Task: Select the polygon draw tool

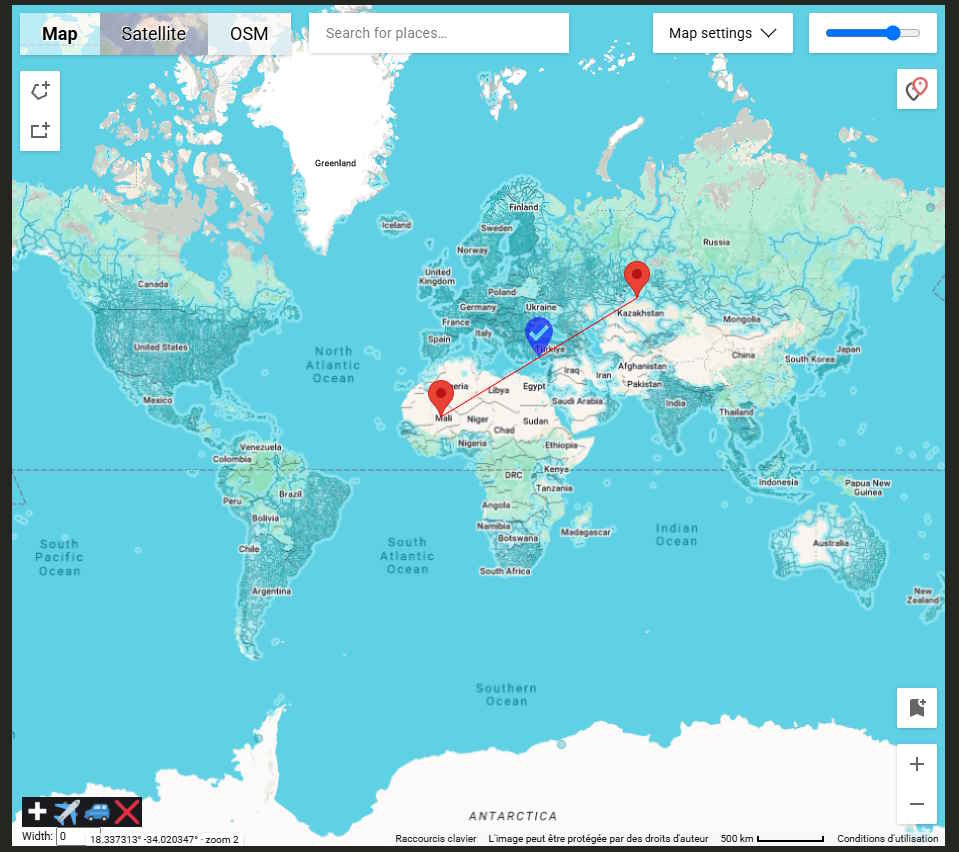Action: click(40, 91)
